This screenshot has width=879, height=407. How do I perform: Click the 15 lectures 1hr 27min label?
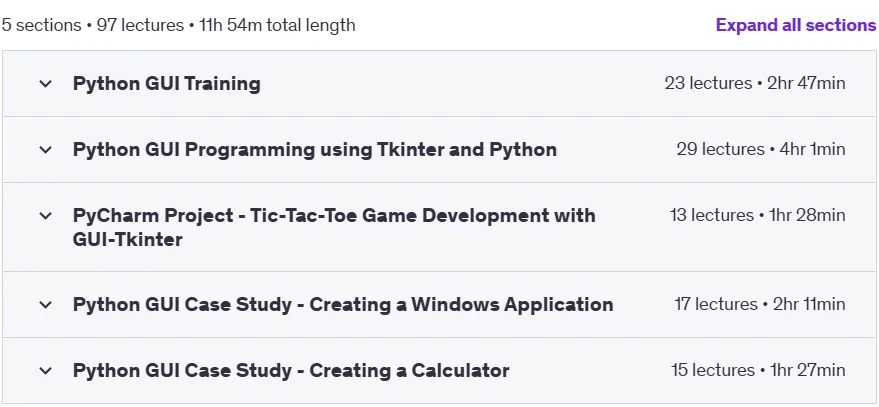pyautogui.click(x=758, y=371)
